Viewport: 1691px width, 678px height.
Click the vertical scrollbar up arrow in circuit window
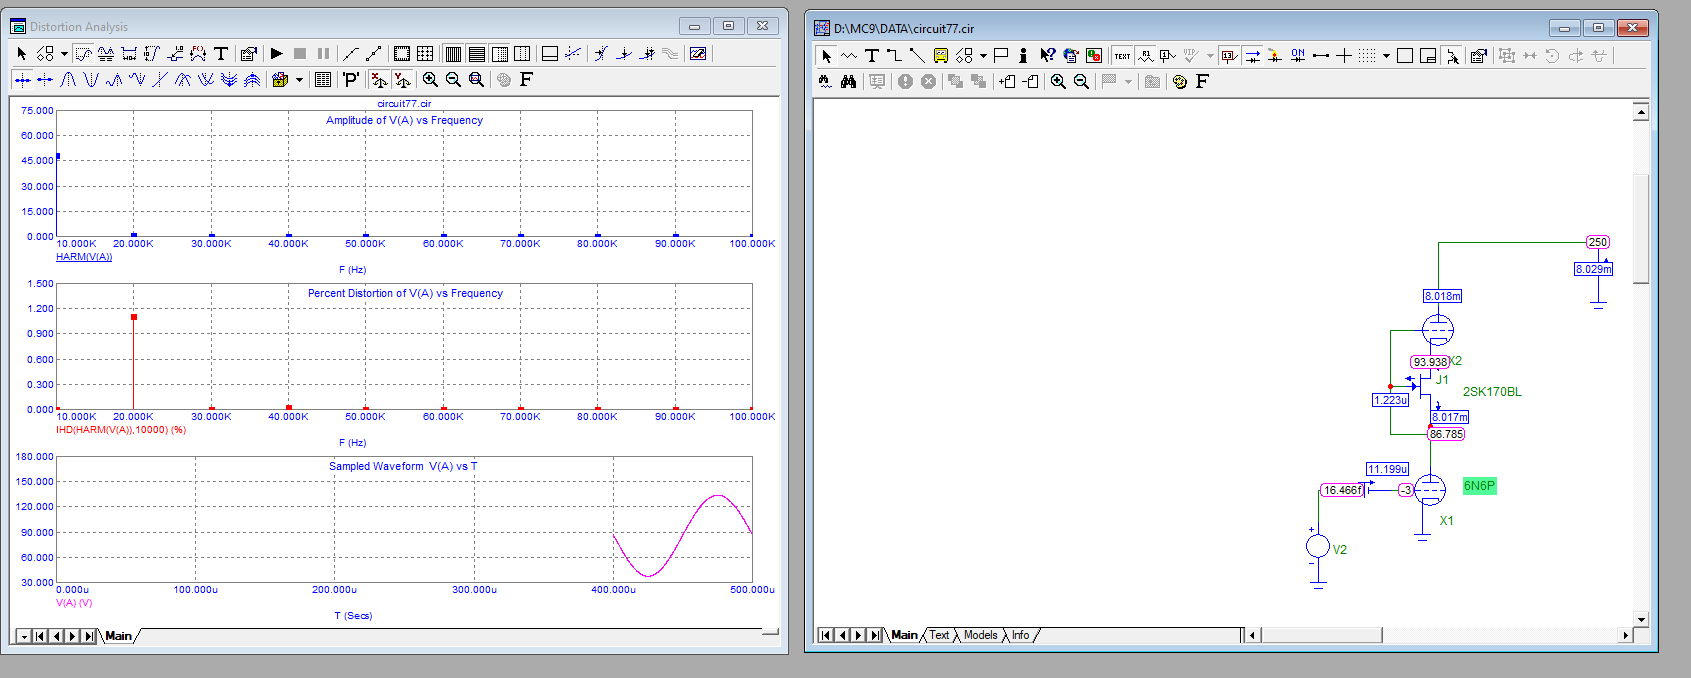pyautogui.click(x=1641, y=112)
